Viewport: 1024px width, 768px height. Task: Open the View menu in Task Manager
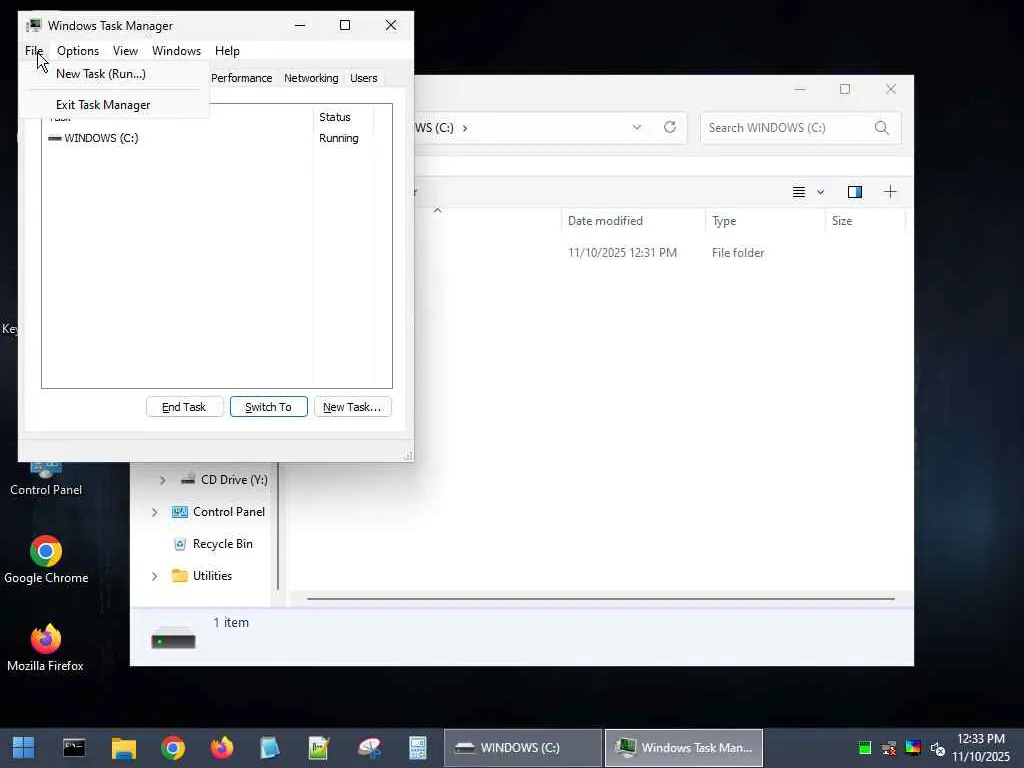pos(125,51)
